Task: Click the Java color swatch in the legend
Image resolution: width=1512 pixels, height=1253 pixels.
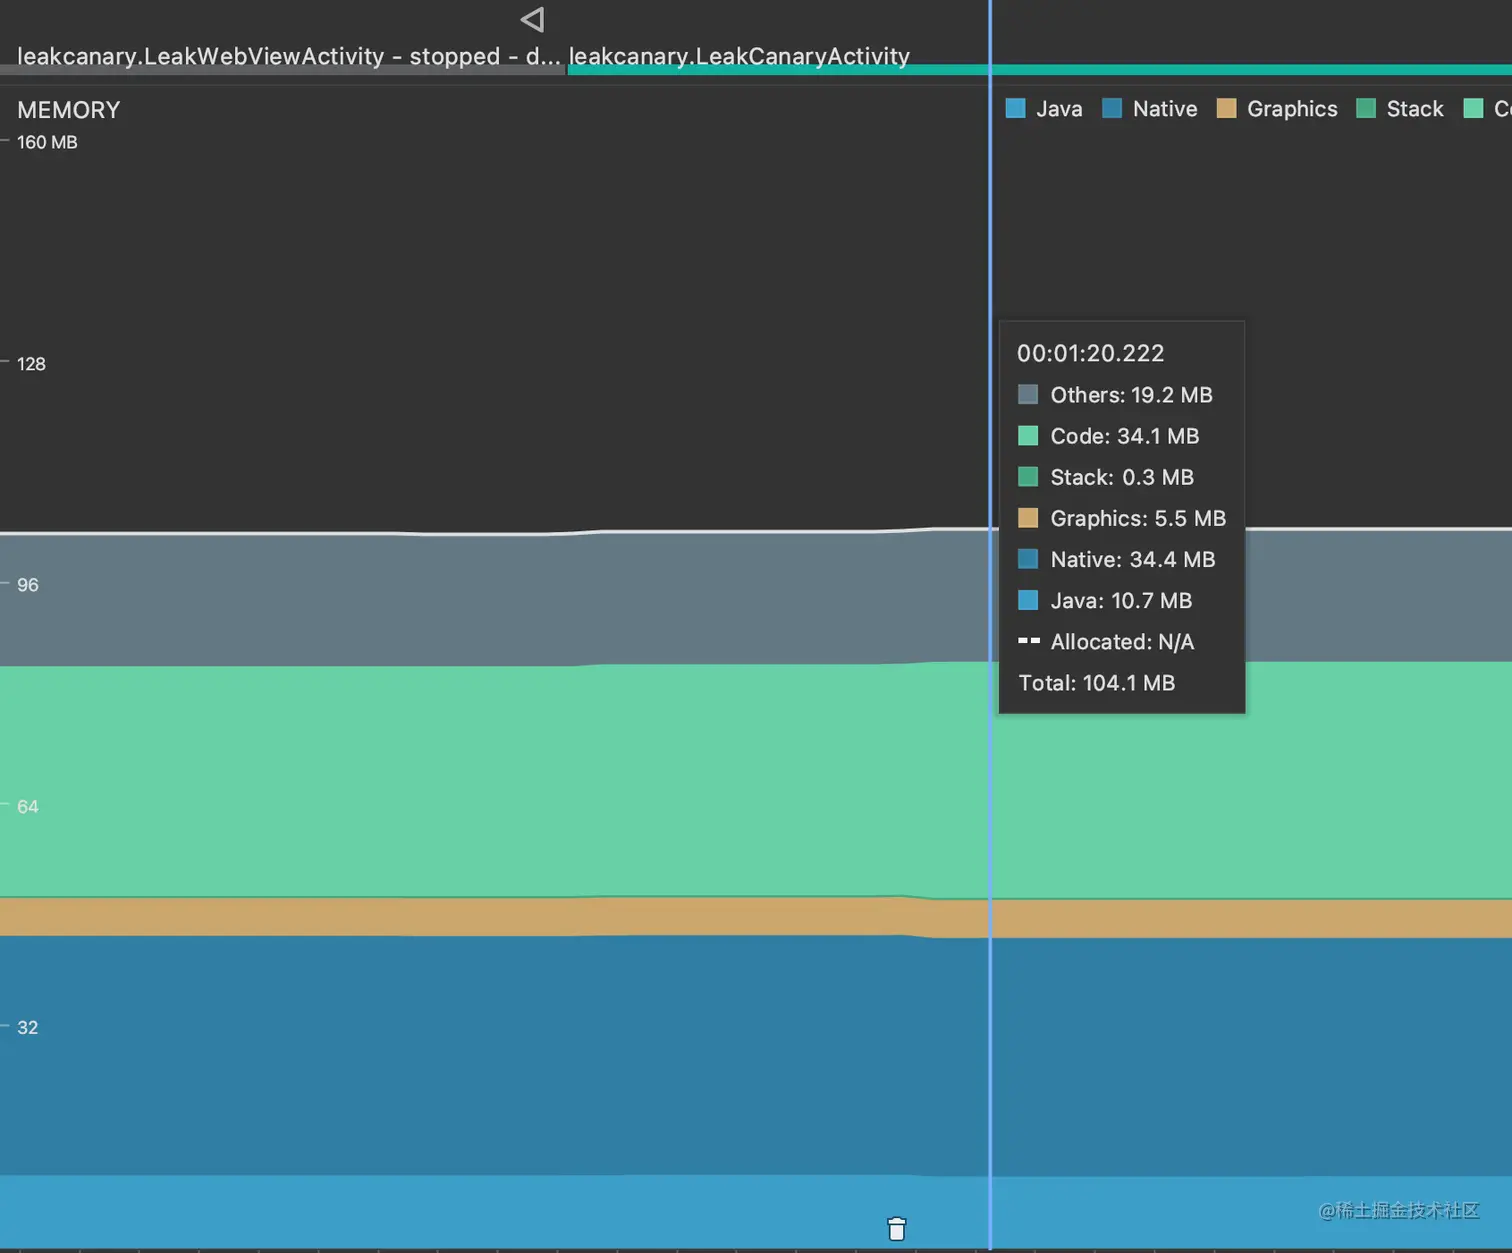Action: tap(1015, 109)
